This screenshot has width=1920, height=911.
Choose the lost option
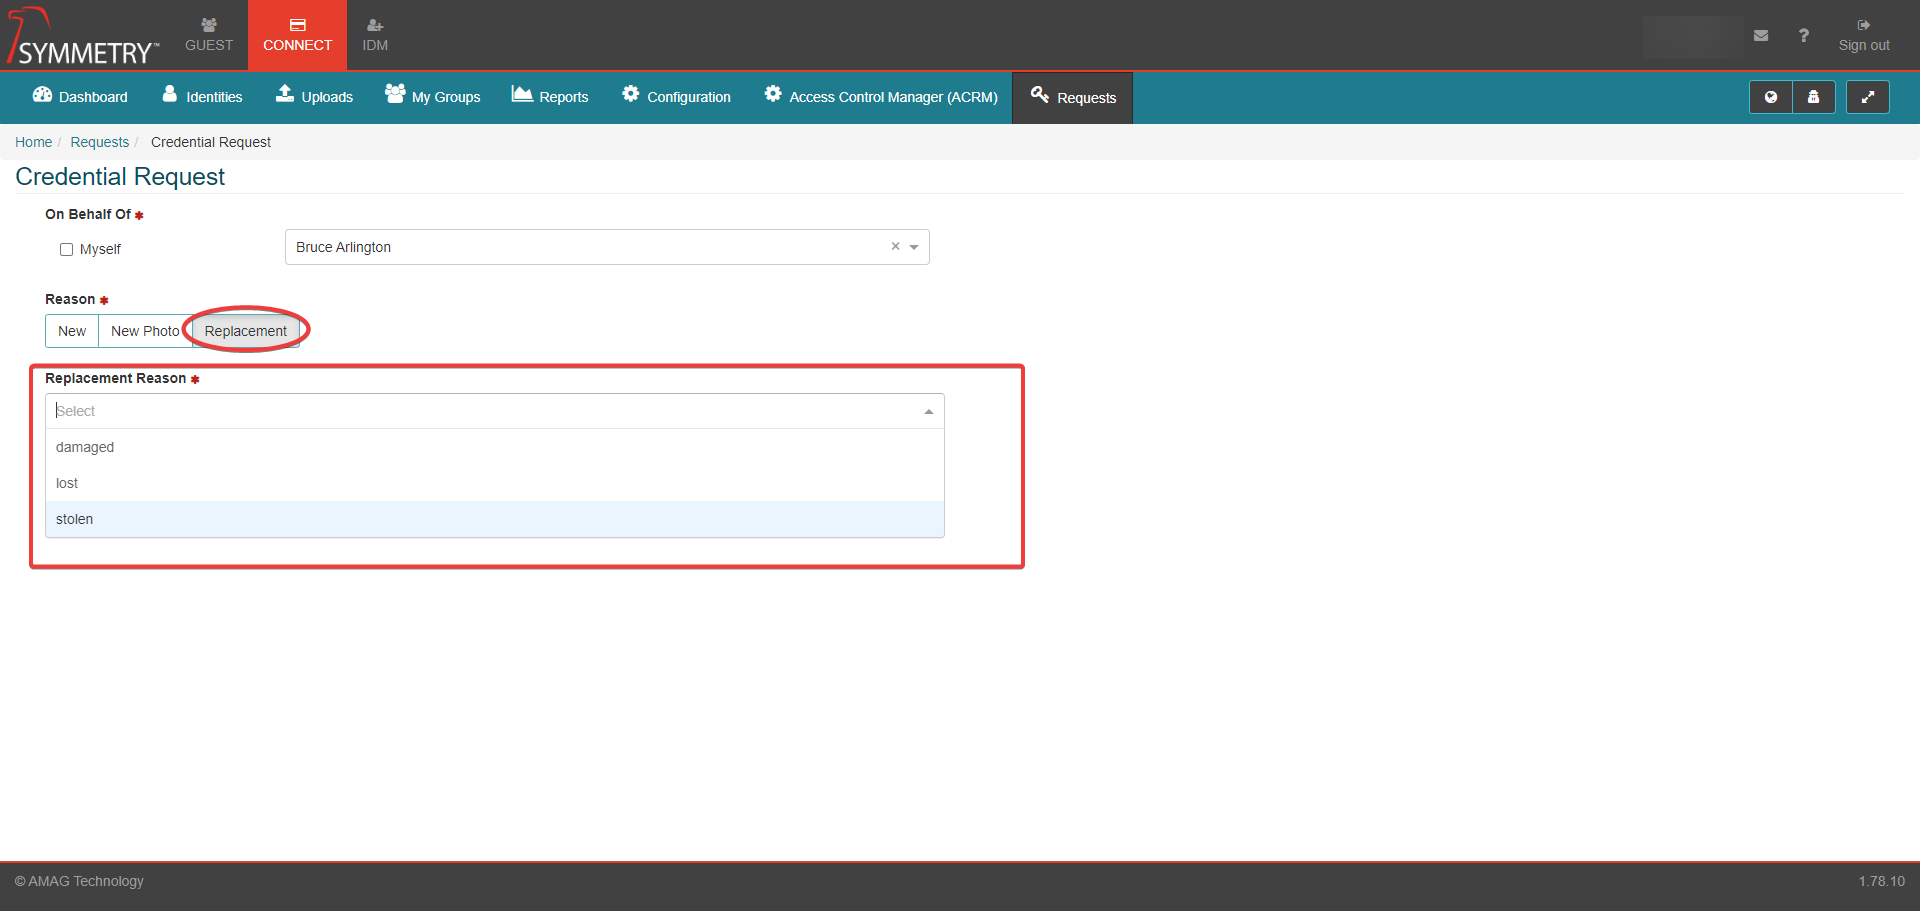click(495, 483)
